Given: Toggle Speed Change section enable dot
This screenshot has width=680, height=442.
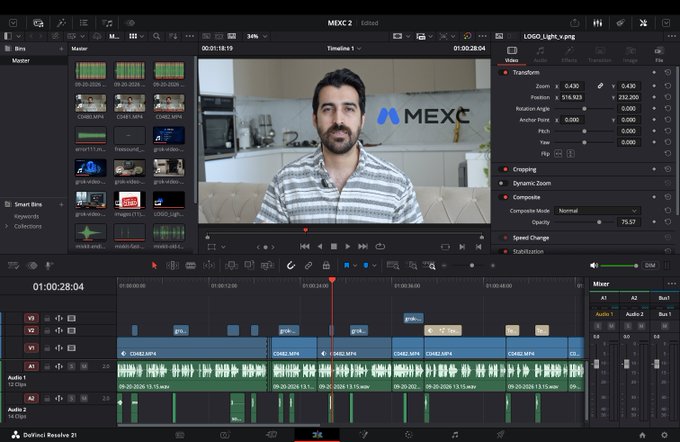Looking at the screenshot, I should 505,238.
